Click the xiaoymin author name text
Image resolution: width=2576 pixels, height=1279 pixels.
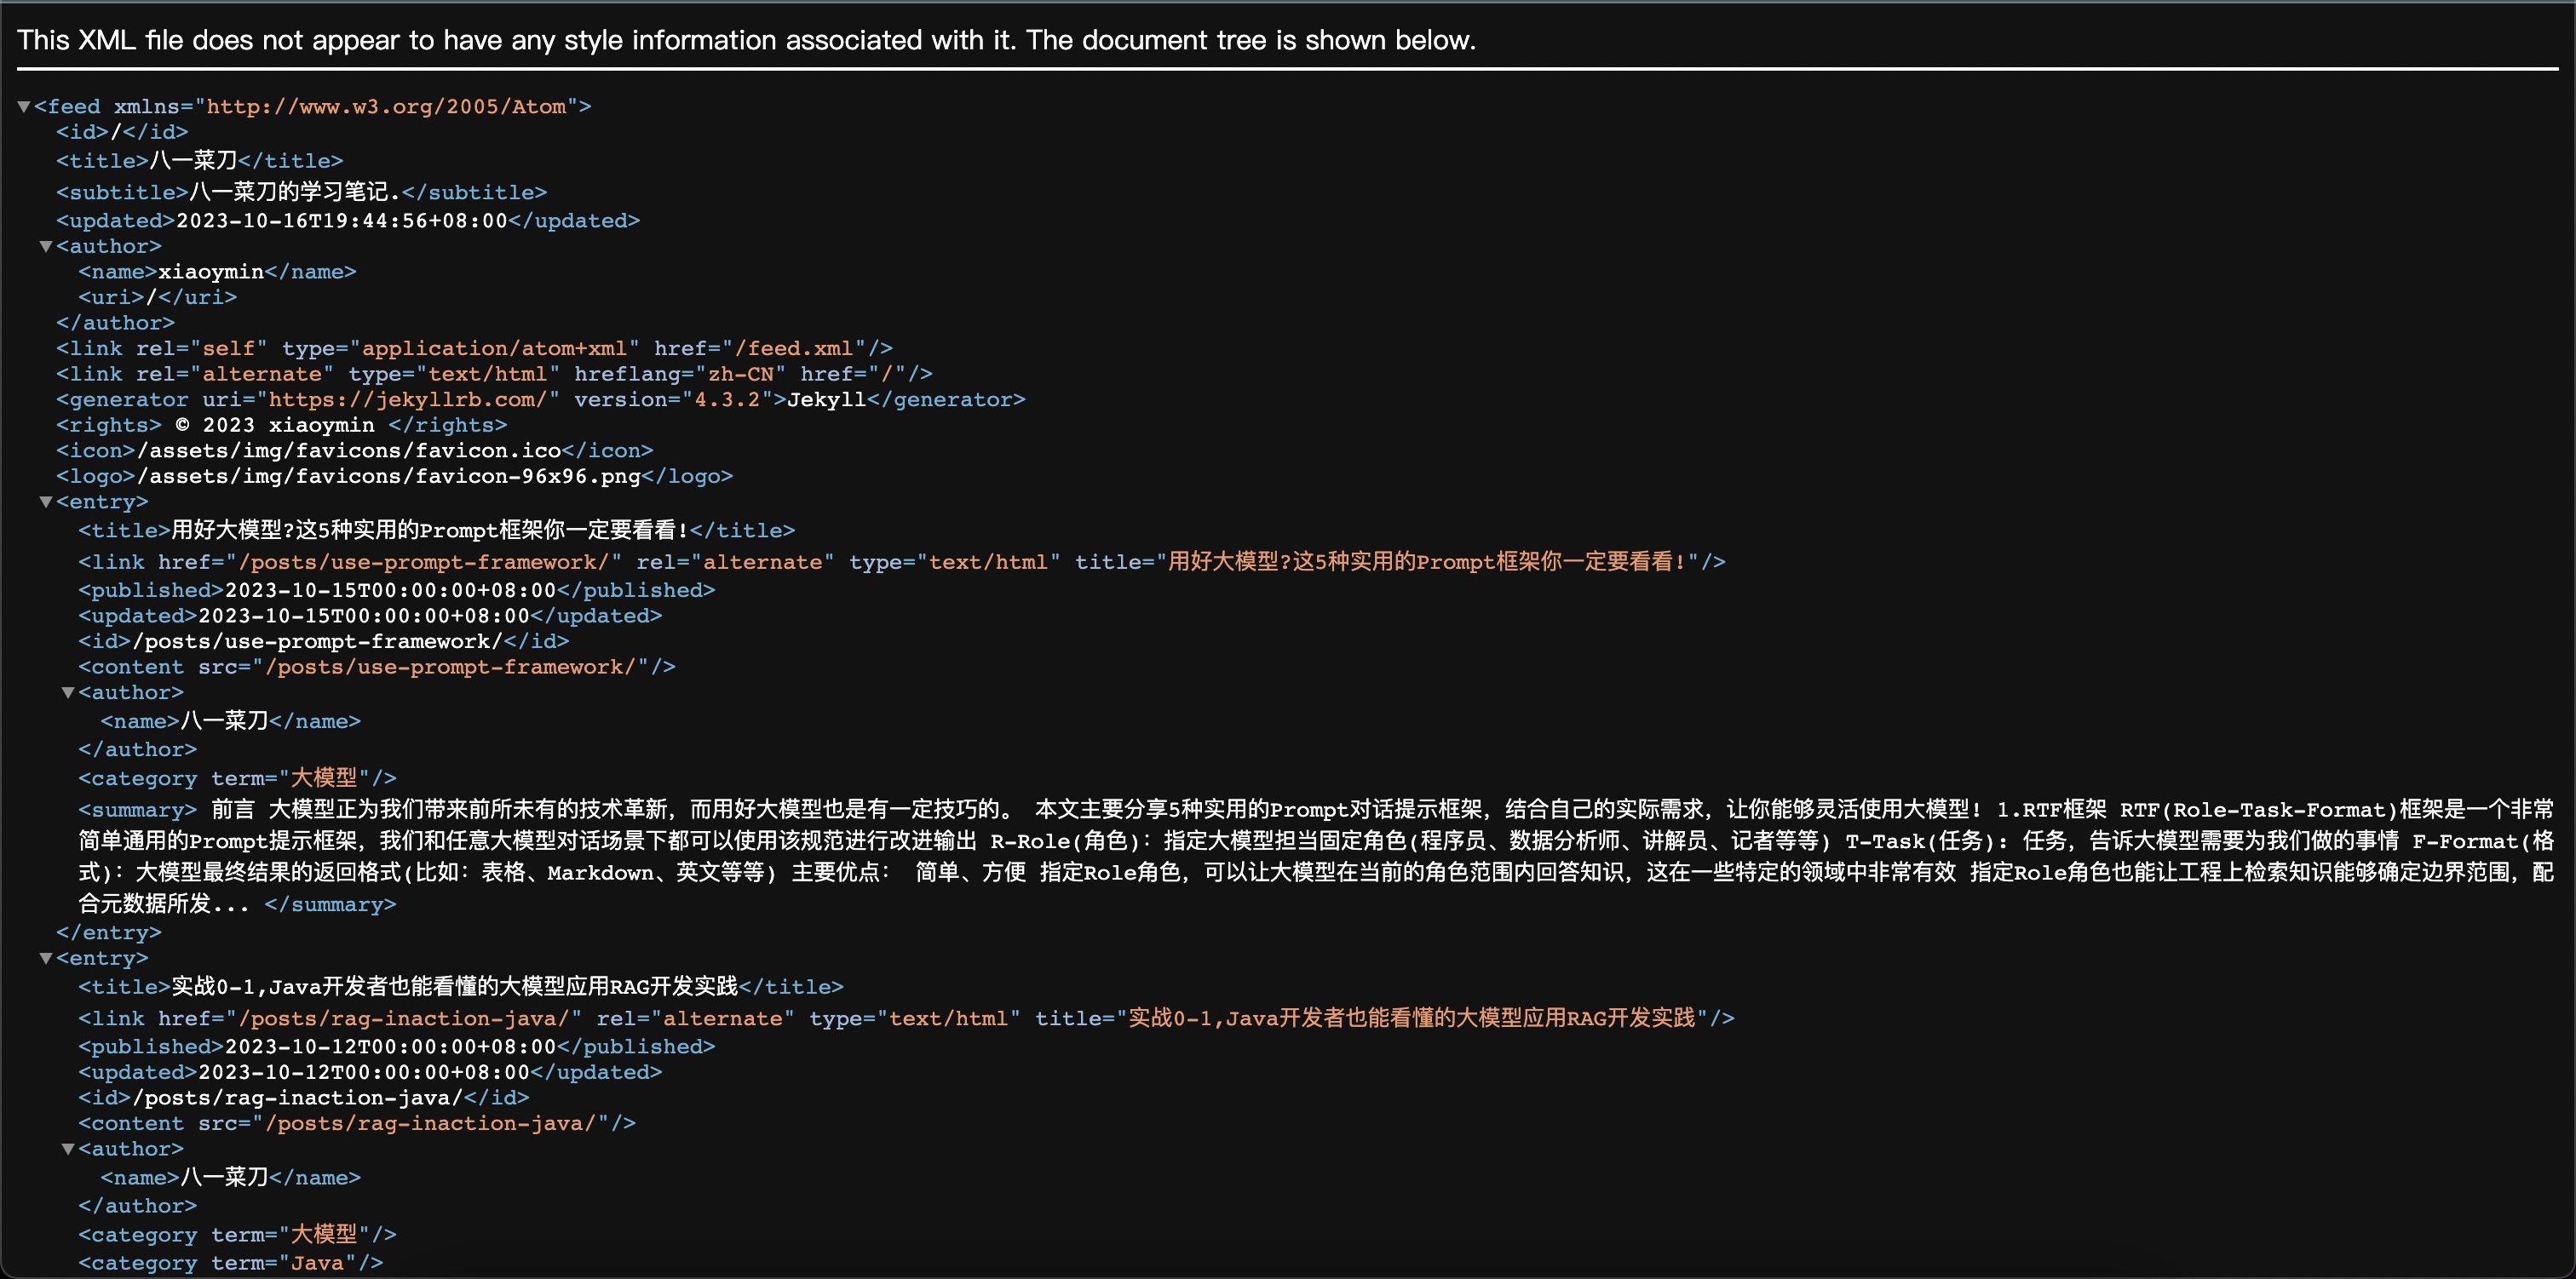tap(211, 272)
